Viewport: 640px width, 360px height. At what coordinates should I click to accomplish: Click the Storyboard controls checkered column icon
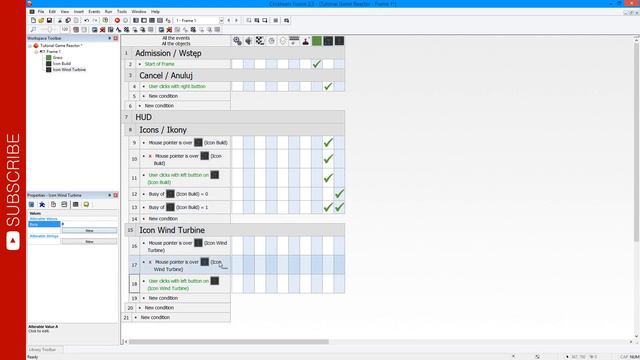coord(260,41)
